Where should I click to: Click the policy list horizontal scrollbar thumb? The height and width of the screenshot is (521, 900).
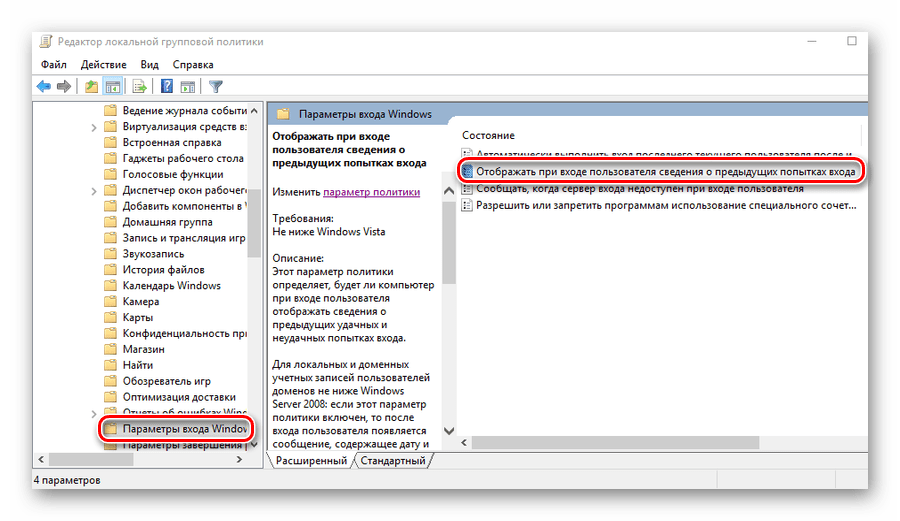(615, 442)
